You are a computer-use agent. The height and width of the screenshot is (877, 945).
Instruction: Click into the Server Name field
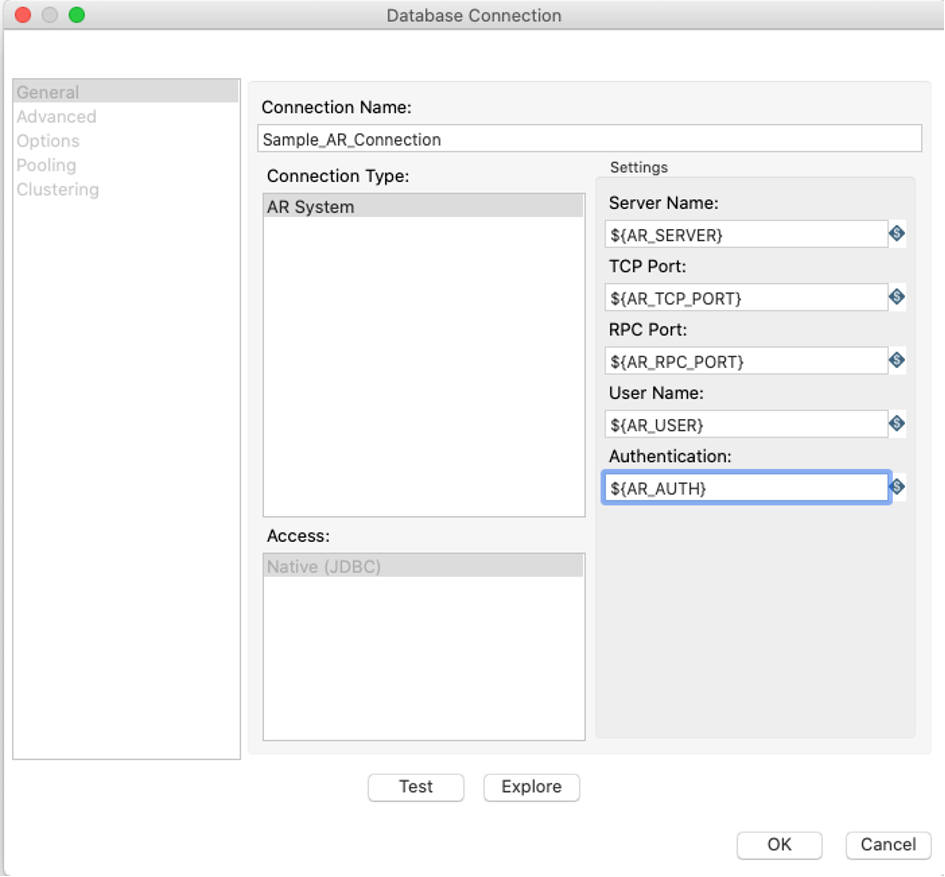[x=745, y=235]
